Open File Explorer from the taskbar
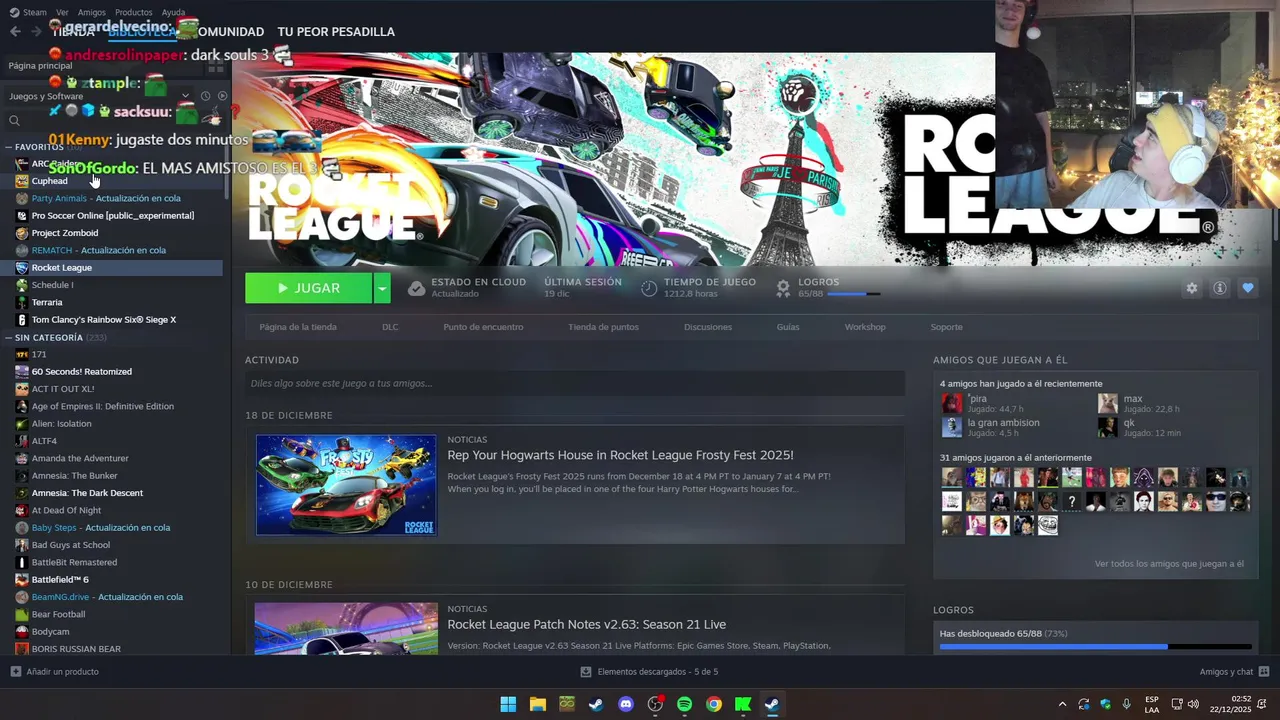 537,704
